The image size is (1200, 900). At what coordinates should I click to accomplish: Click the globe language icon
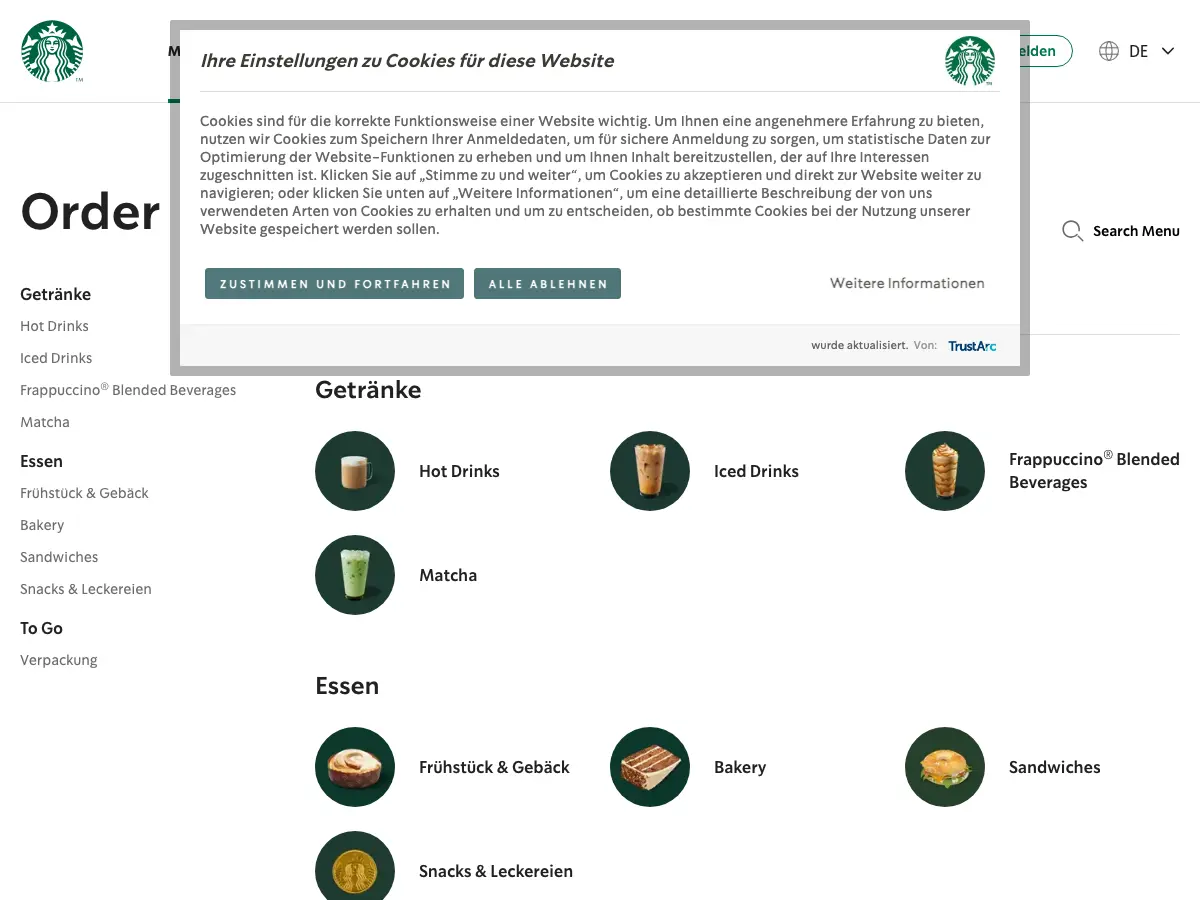pyautogui.click(x=1109, y=51)
